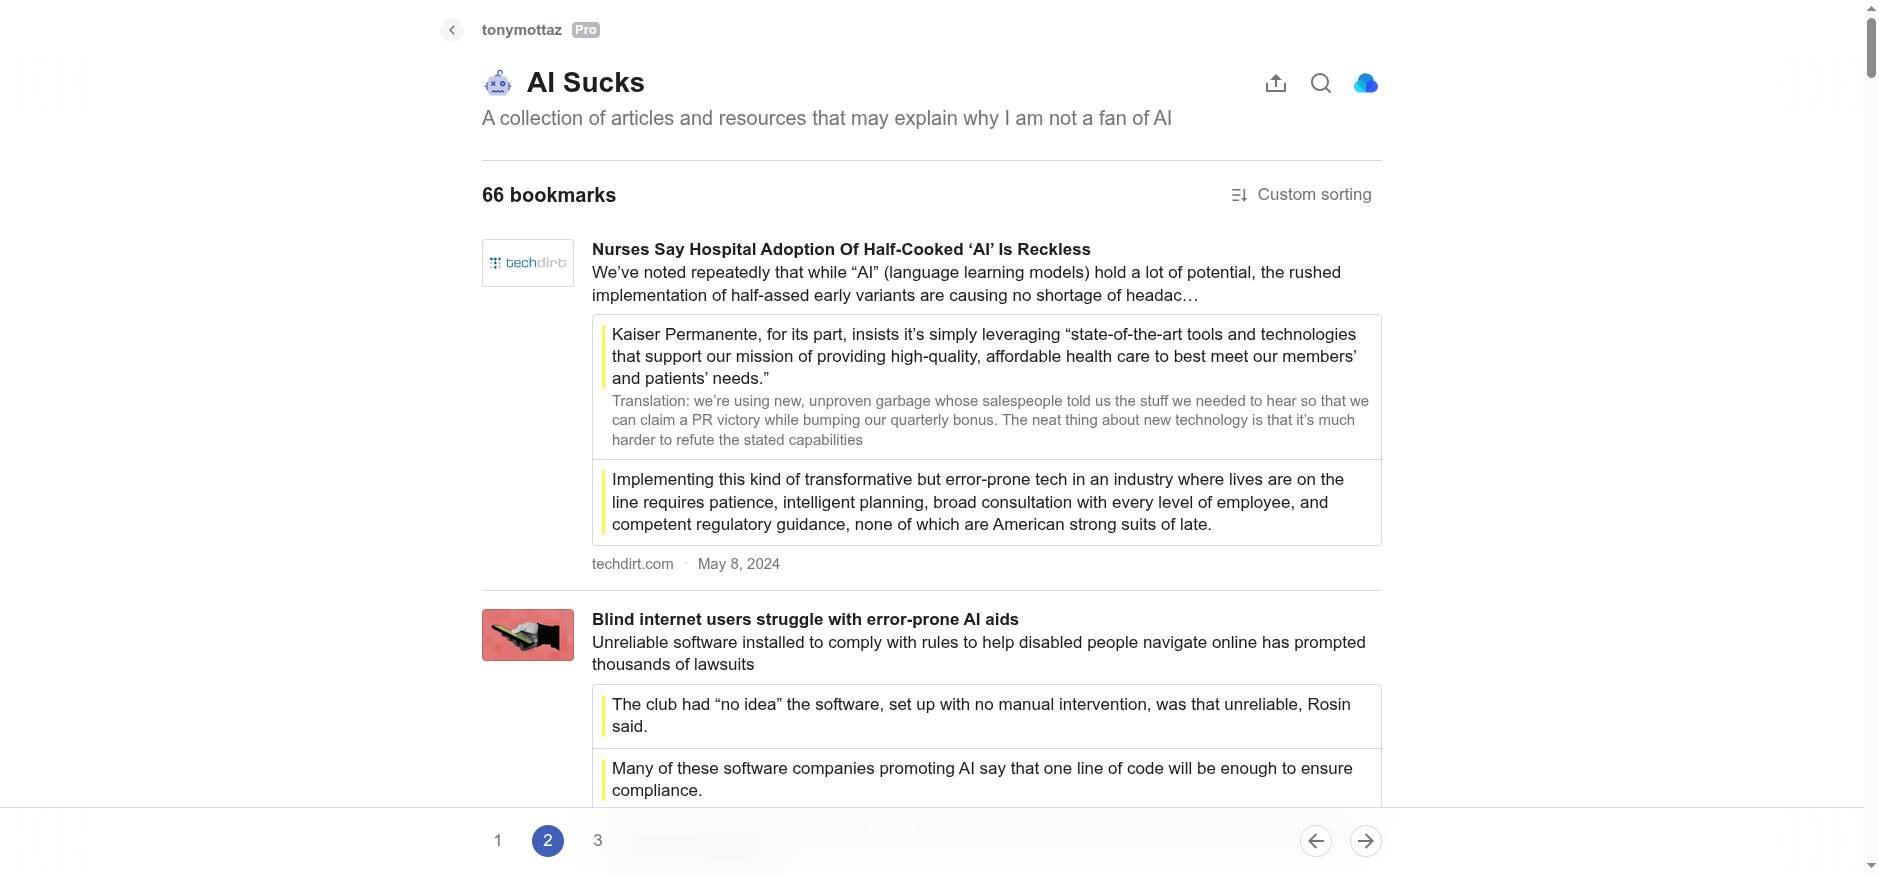Screen dimensions: 1879x875
Task: Click the robot collection icon
Action: coord(498,83)
